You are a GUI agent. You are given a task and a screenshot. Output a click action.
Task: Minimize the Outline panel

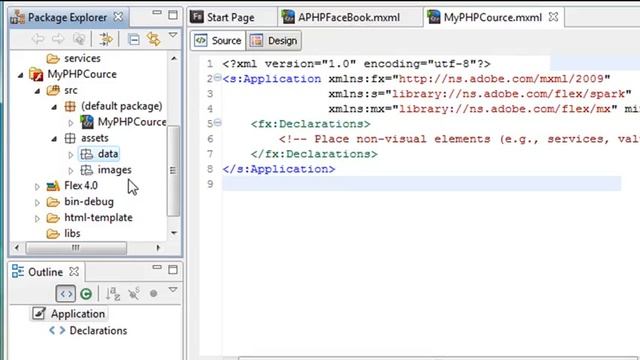[157, 267]
